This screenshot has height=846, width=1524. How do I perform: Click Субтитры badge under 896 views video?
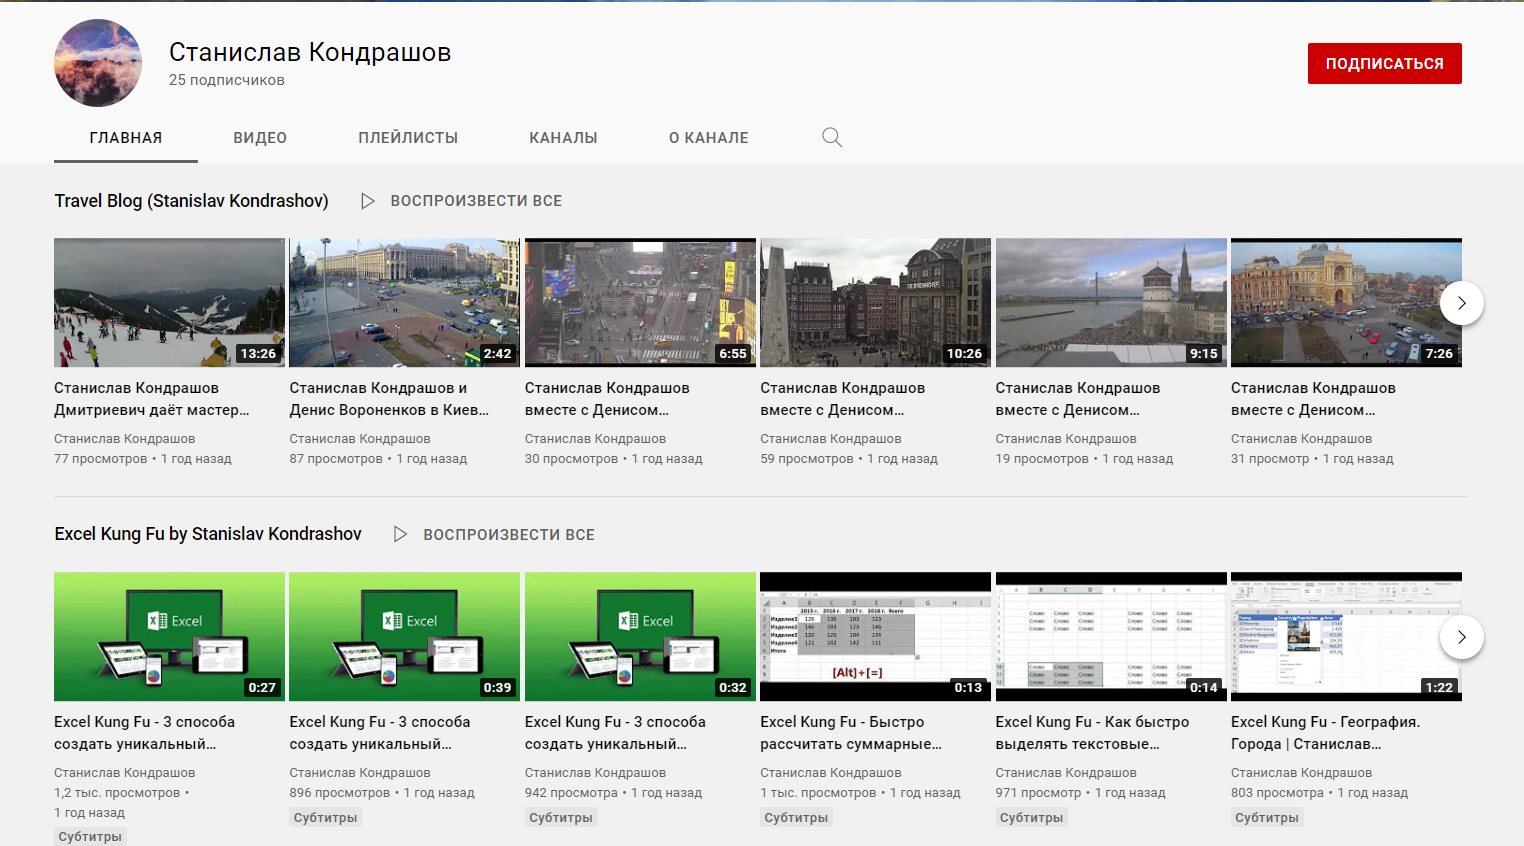click(325, 817)
